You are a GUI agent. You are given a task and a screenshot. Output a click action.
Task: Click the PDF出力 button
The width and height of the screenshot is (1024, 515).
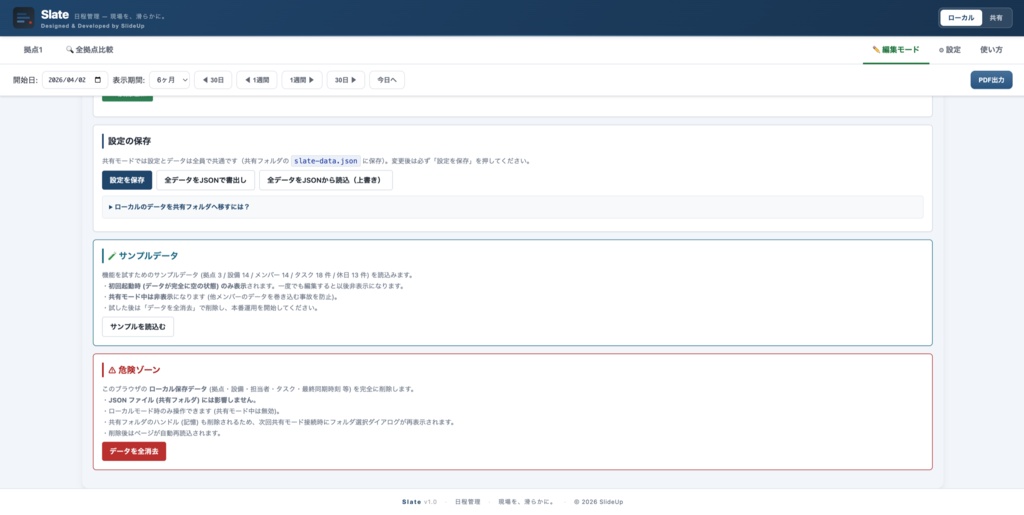[x=991, y=80]
